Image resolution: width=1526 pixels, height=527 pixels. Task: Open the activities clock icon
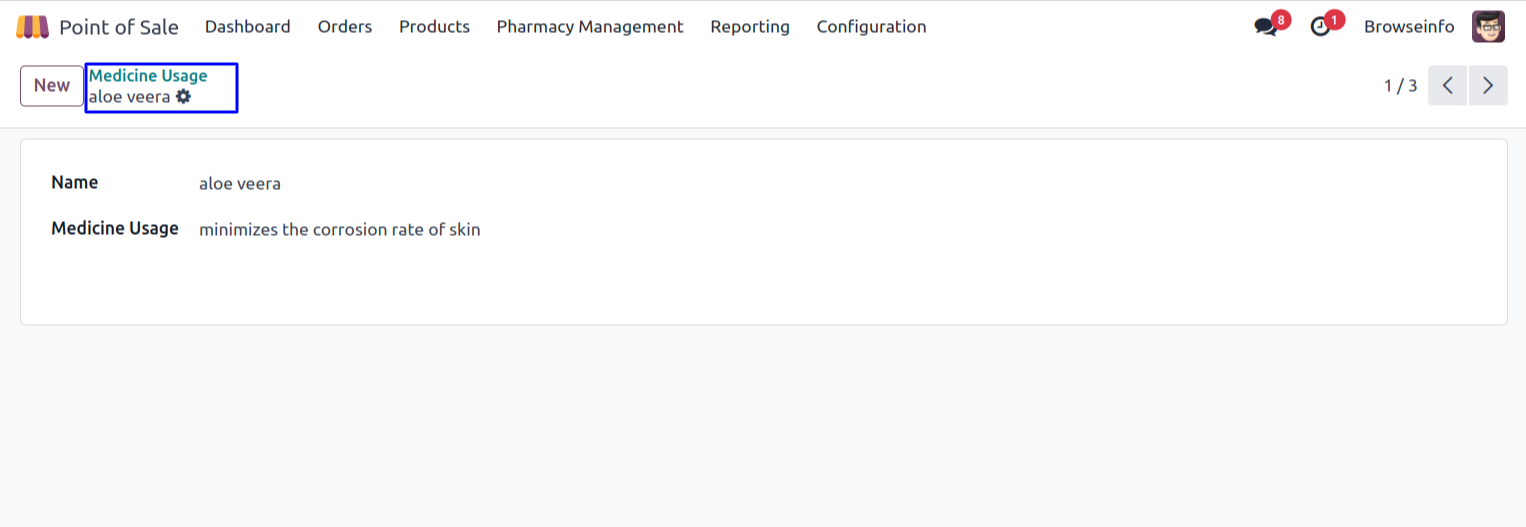coord(1321,27)
